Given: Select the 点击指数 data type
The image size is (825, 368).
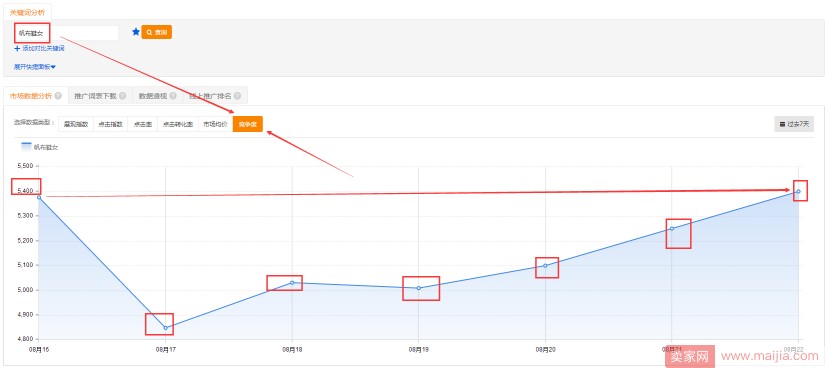Looking at the screenshot, I should (x=110, y=124).
